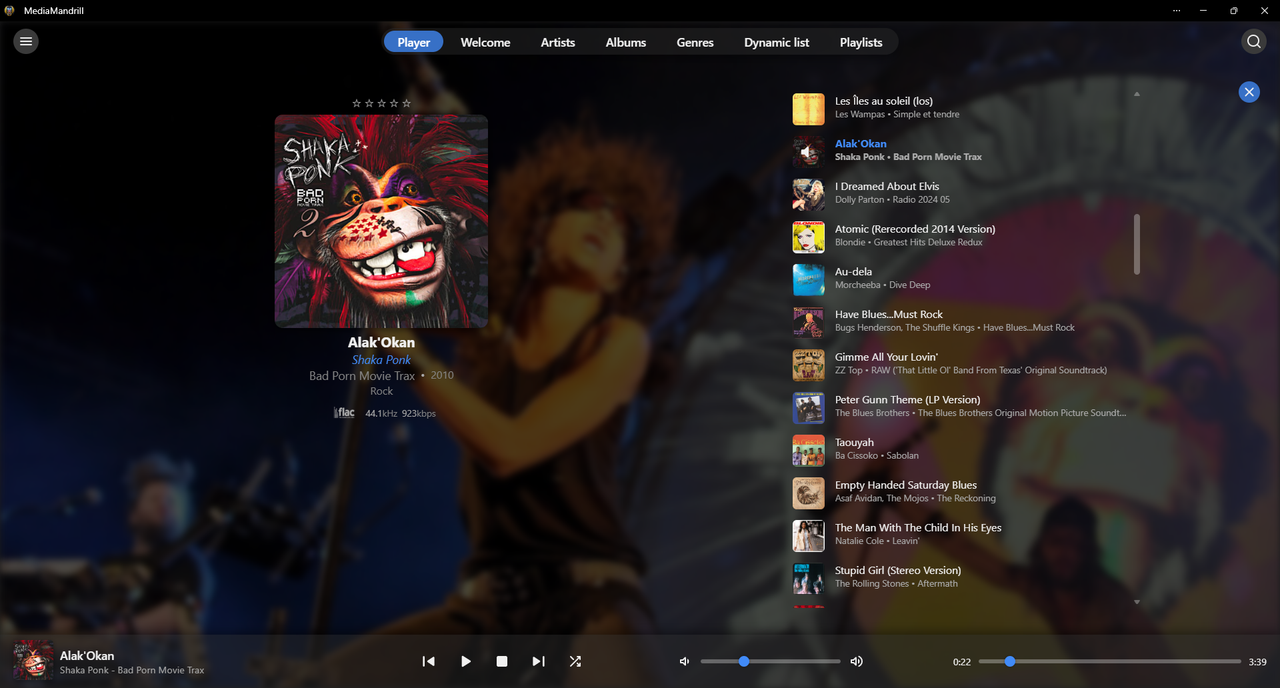Click the Les Wampas album thumbnail
The width and height of the screenshot is (1280, 688).
808,109
